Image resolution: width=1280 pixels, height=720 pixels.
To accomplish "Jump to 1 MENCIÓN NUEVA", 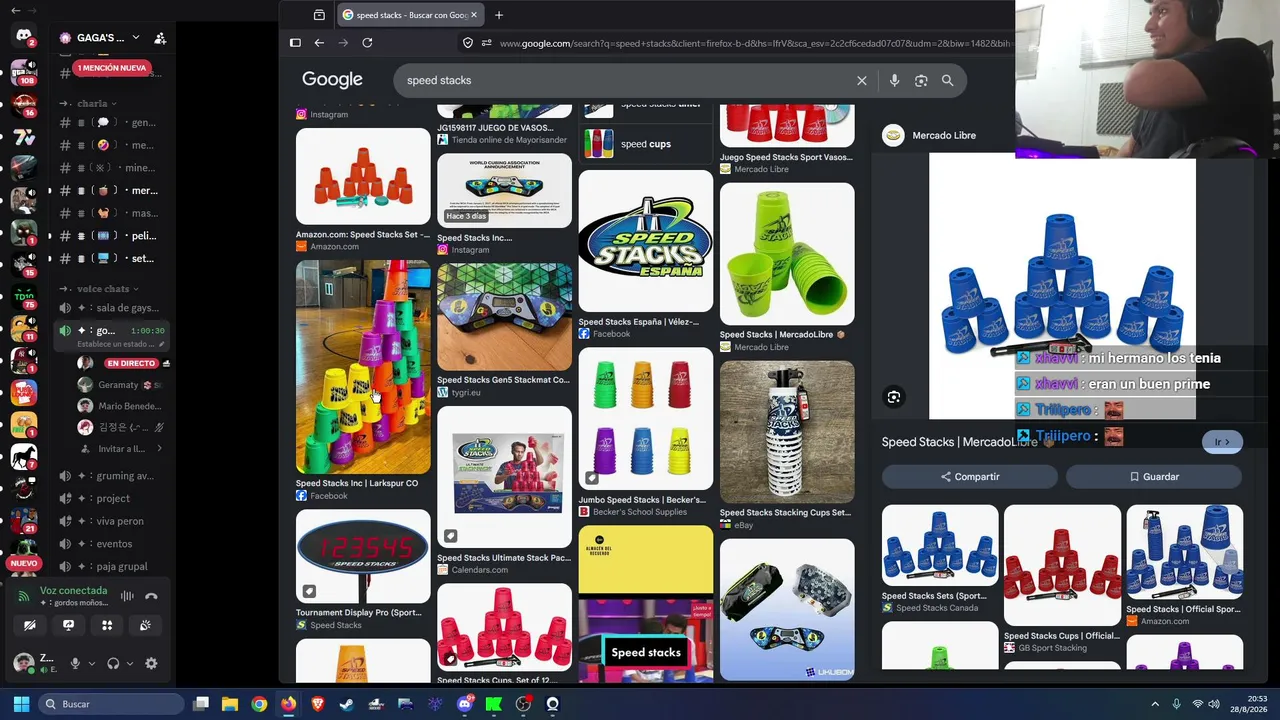I will pos(111,68).
